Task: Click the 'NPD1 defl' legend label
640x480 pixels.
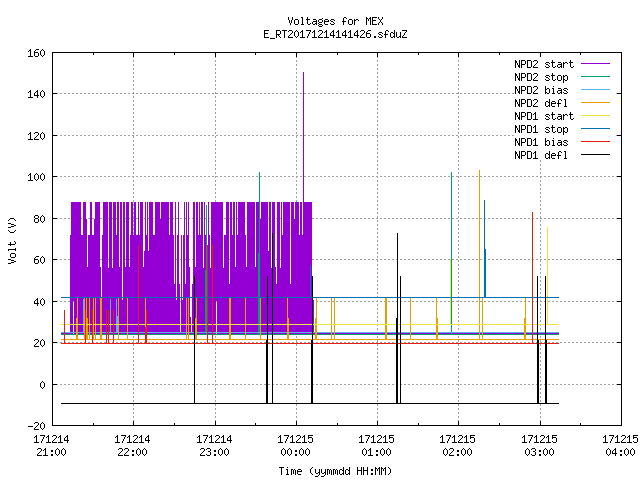Action: tap(541, 155)
